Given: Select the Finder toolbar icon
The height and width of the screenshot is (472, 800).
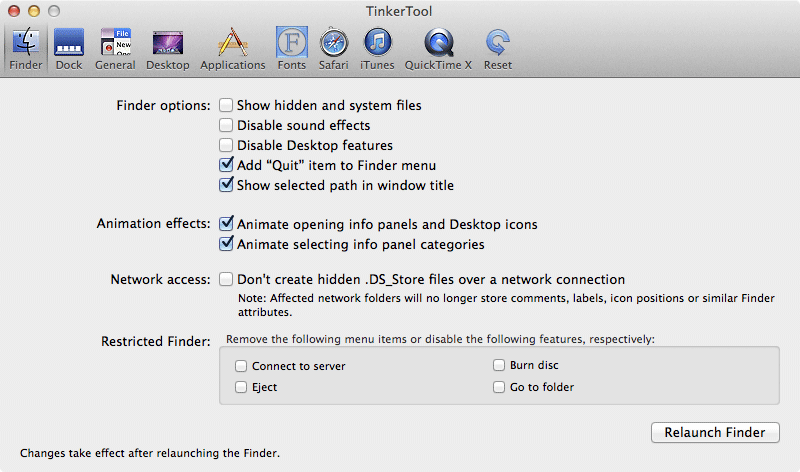Looking at the screenshot, I should tap(26, 45).
